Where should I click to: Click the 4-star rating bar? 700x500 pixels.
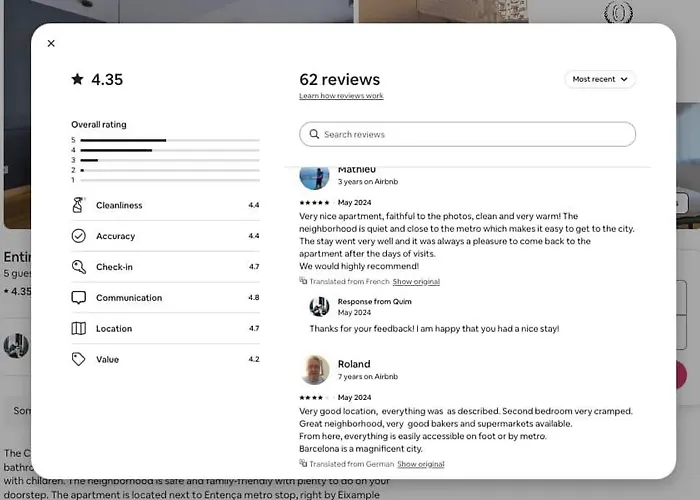tap(170, 150)
